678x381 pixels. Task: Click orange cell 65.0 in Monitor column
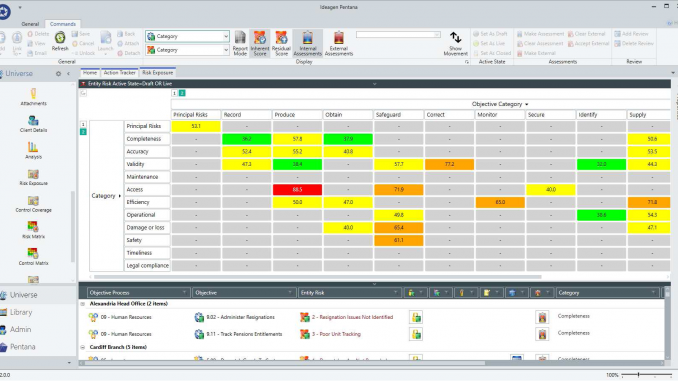point(500,202)
